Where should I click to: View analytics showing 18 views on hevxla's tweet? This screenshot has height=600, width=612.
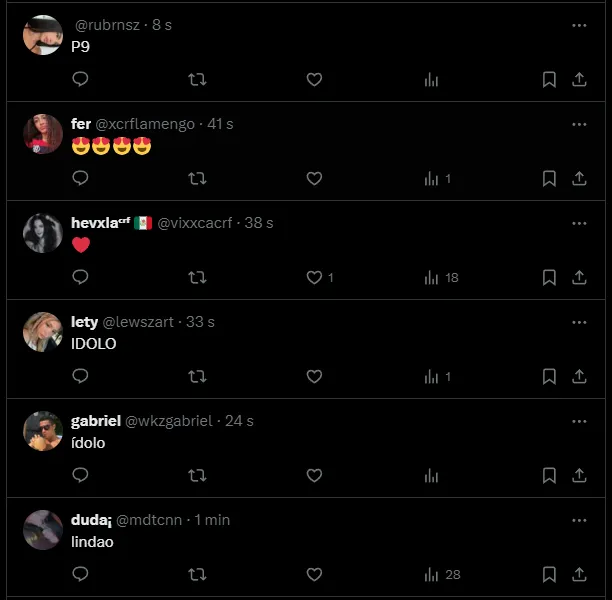(x=441, y=278)
